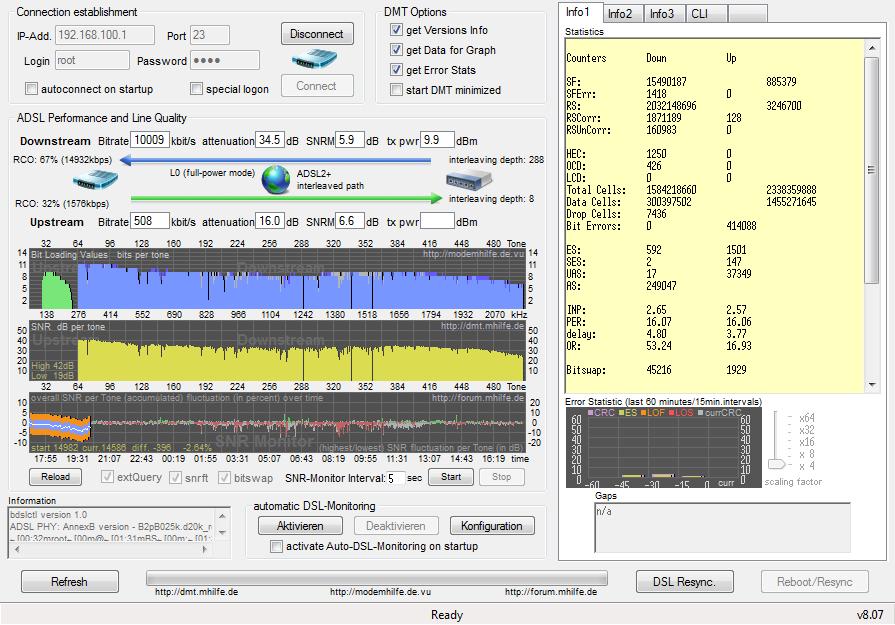The width and height of the screenshot is (895, 625).
Task: Click the DSL Resync. button
Action: point(684,582)
